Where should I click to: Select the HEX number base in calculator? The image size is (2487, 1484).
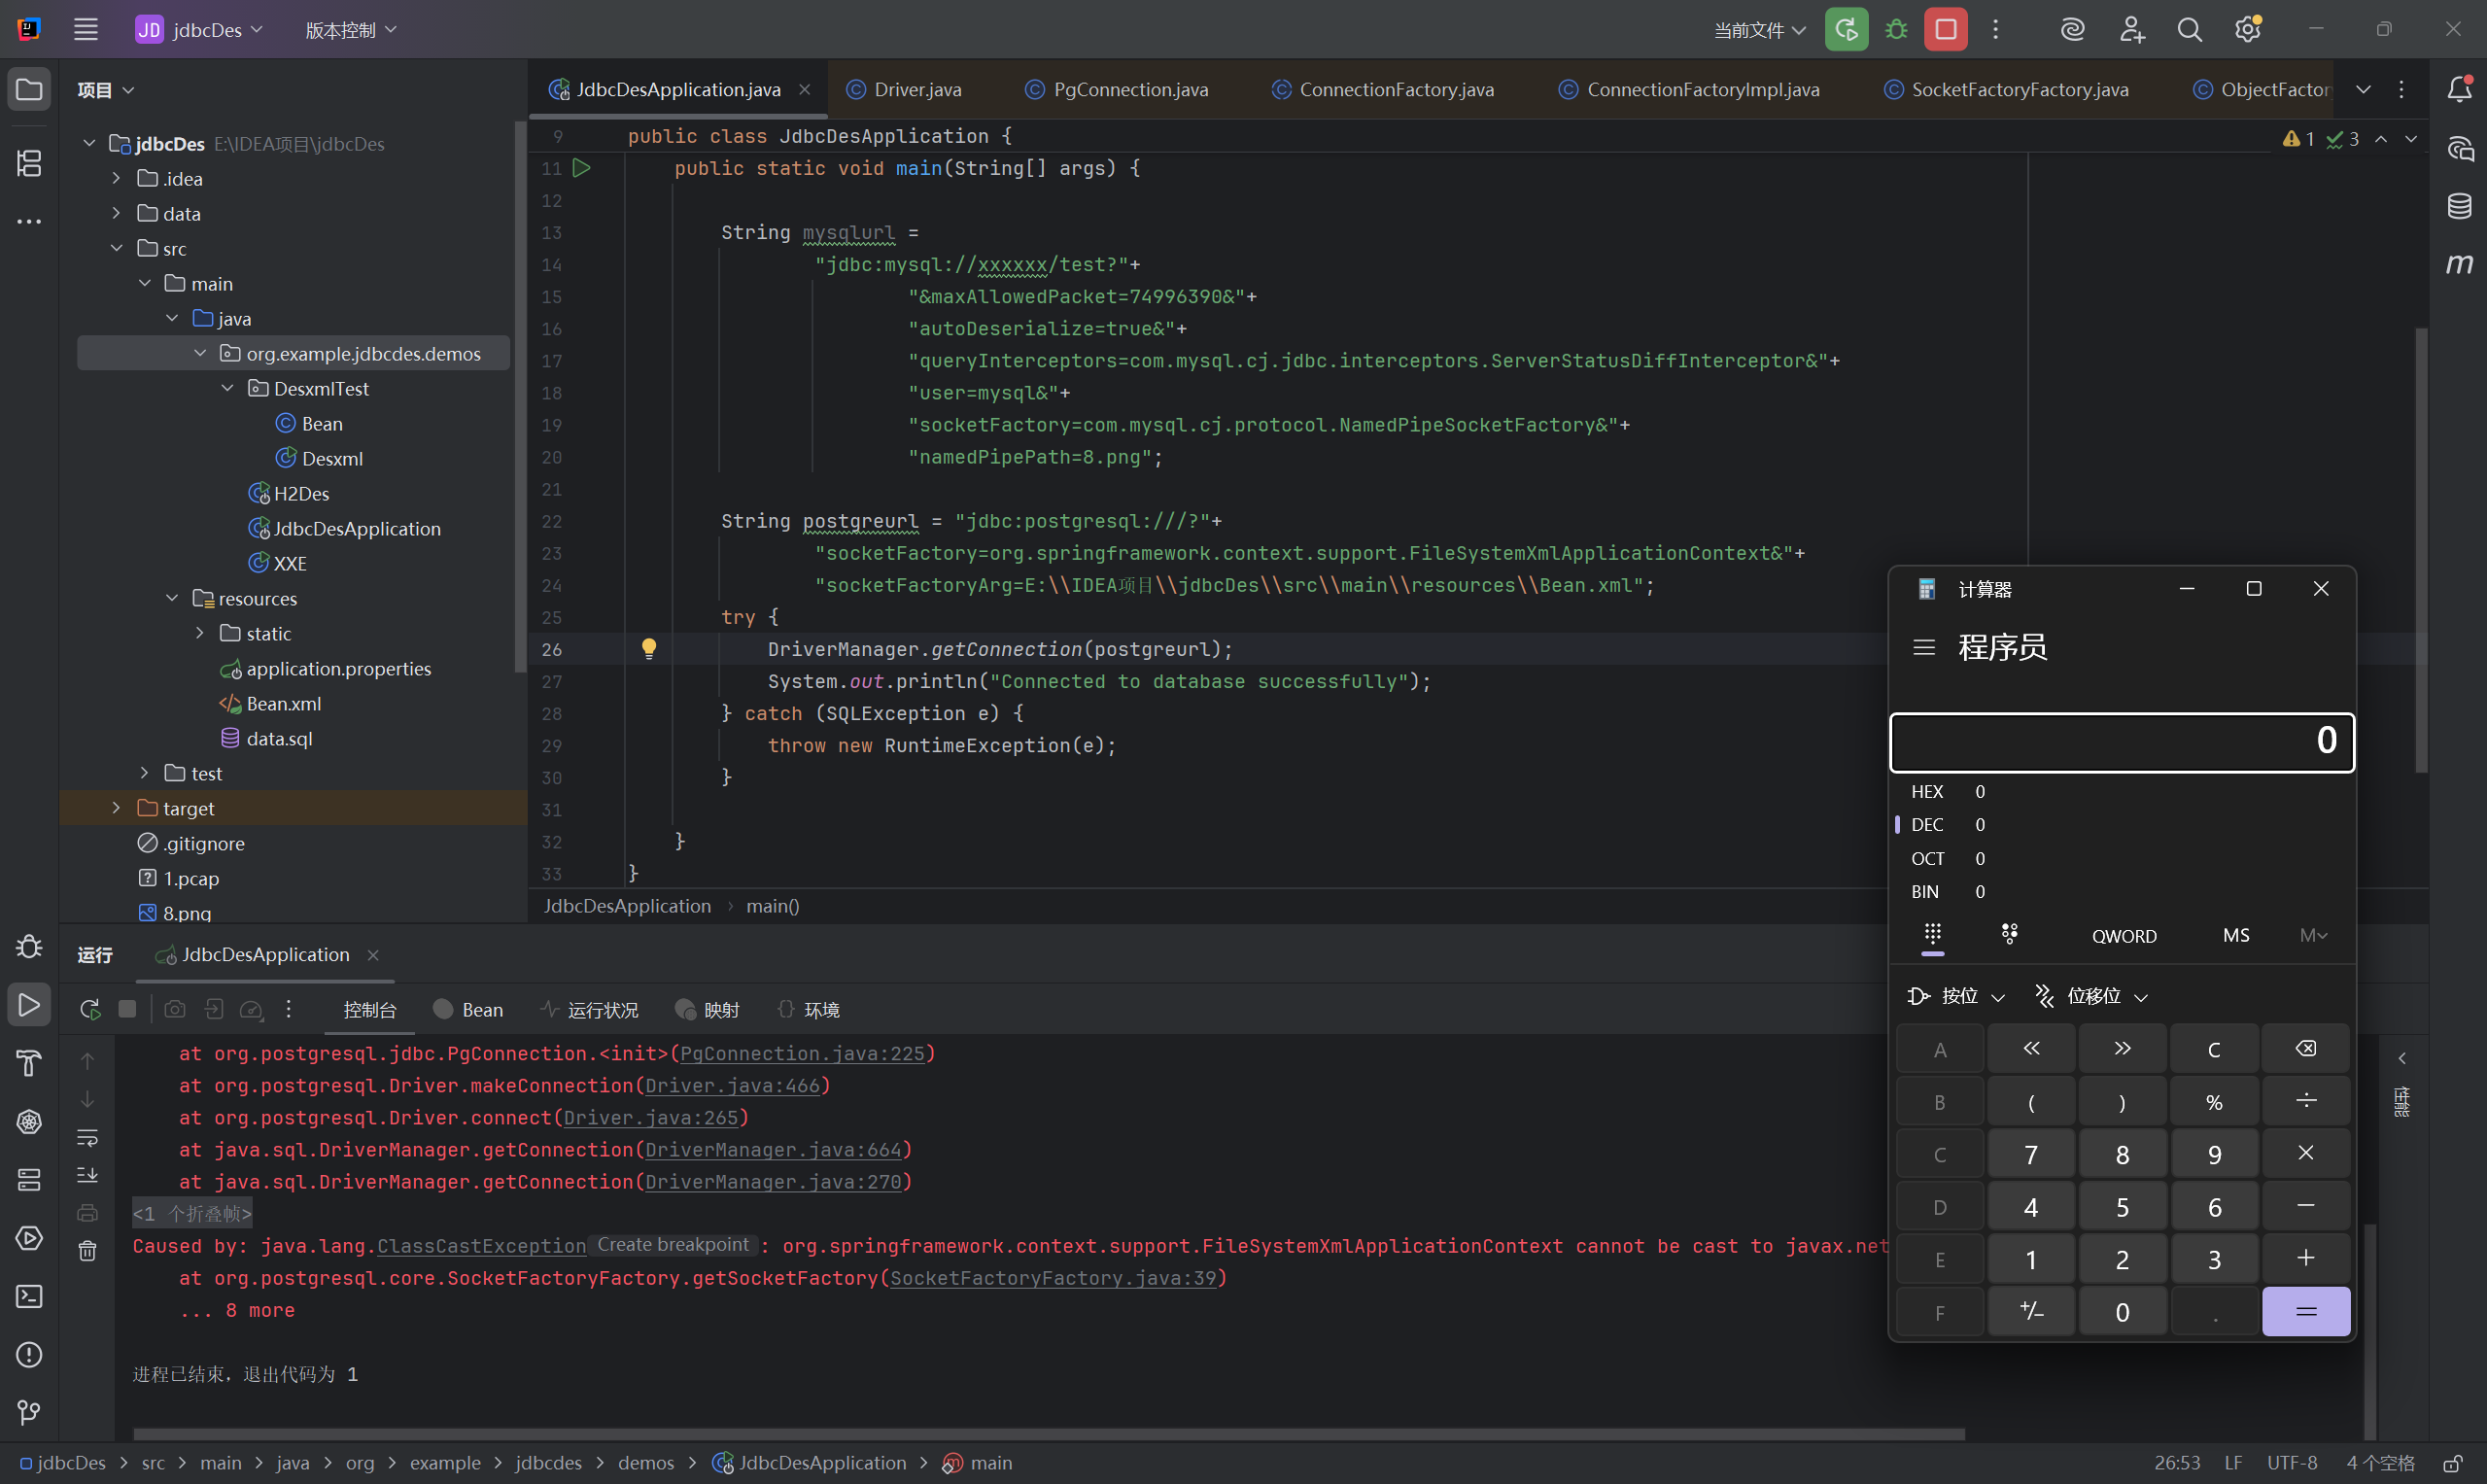[x=1927, y=791]
